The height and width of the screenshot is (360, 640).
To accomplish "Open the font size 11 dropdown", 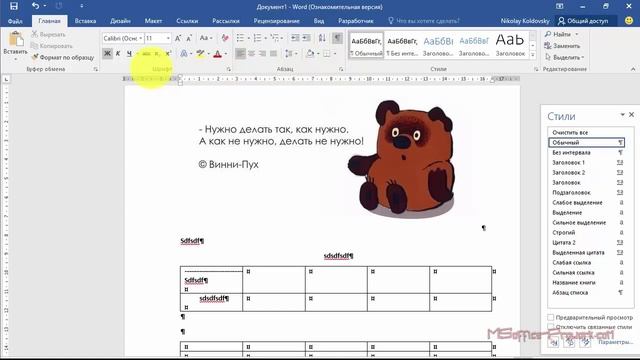I will 168,38.
